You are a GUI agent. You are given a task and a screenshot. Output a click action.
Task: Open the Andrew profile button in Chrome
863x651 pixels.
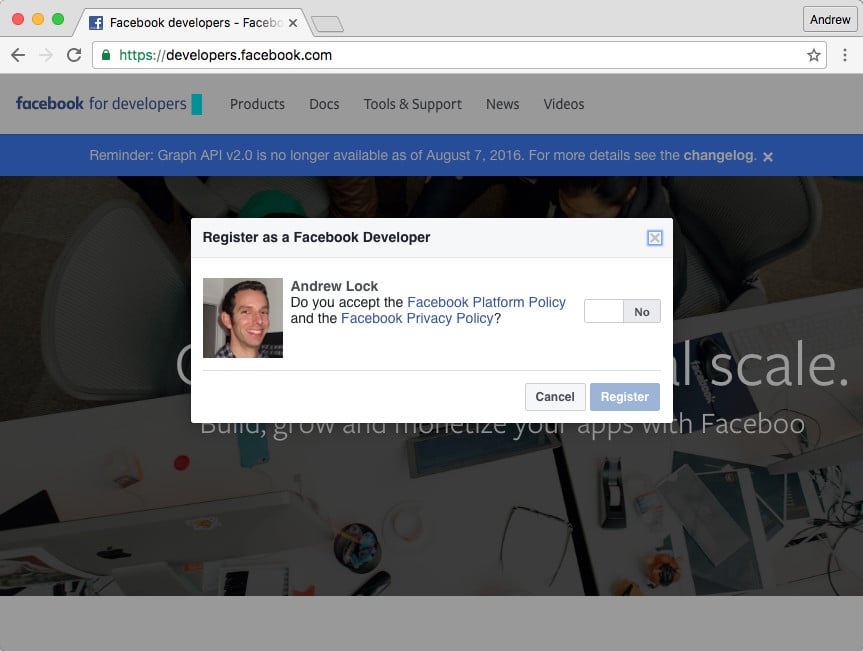pos(830,20)
